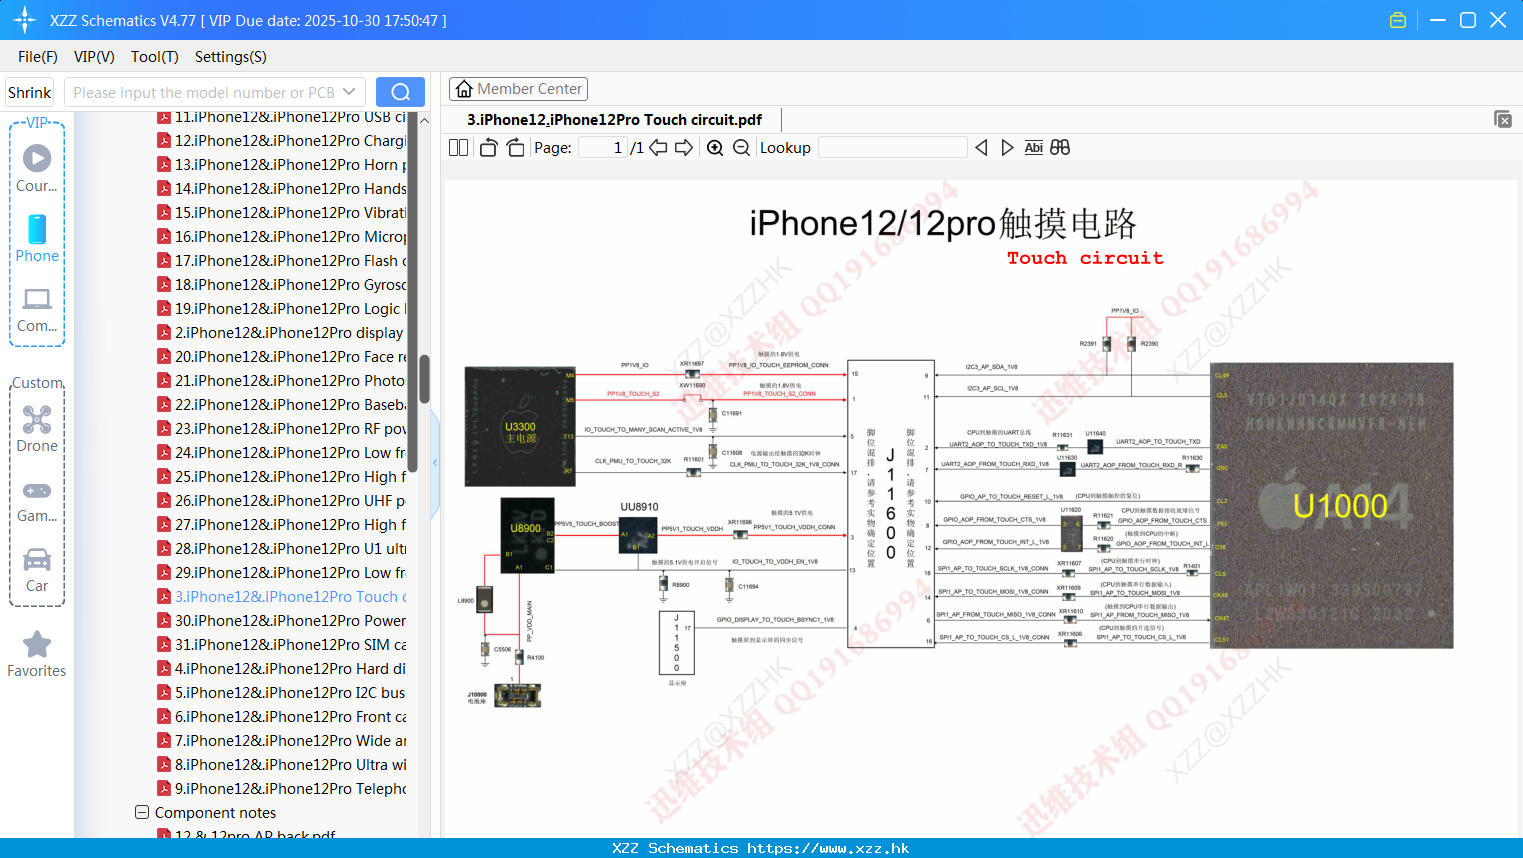
Task: Open the VIP(V) menu
Action: (94, 57)
